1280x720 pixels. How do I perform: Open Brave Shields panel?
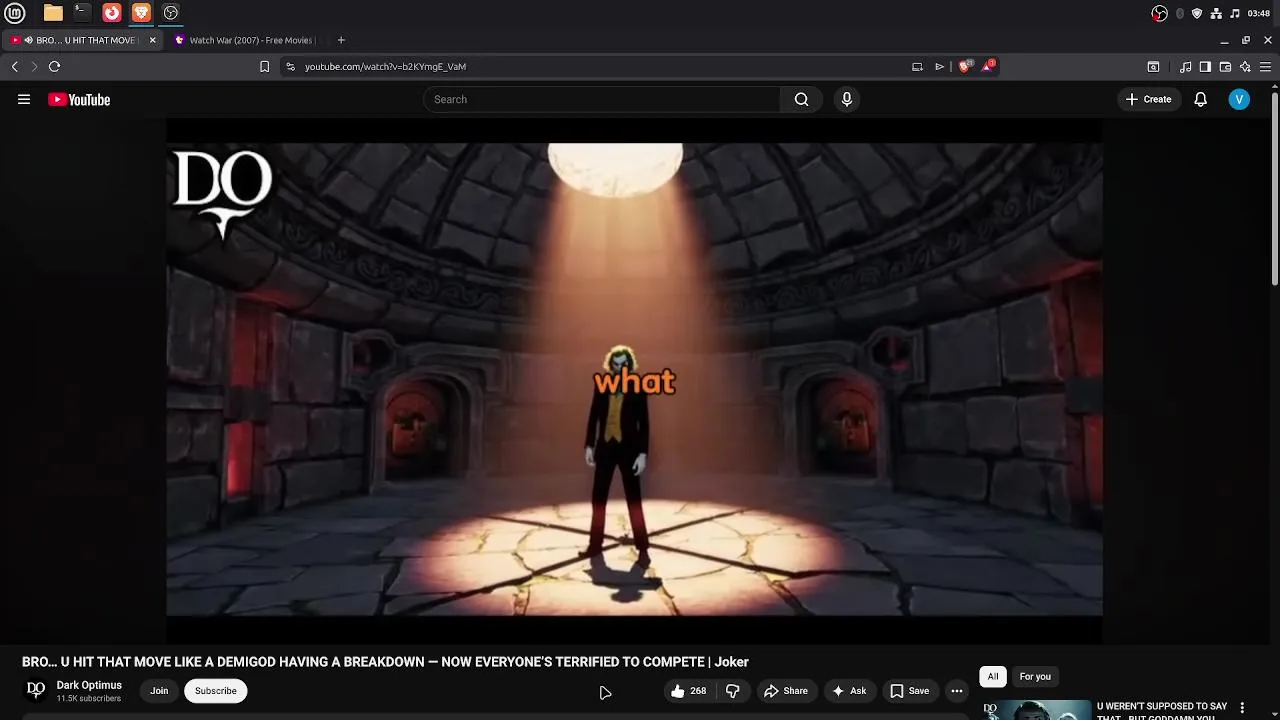[965, 66]
